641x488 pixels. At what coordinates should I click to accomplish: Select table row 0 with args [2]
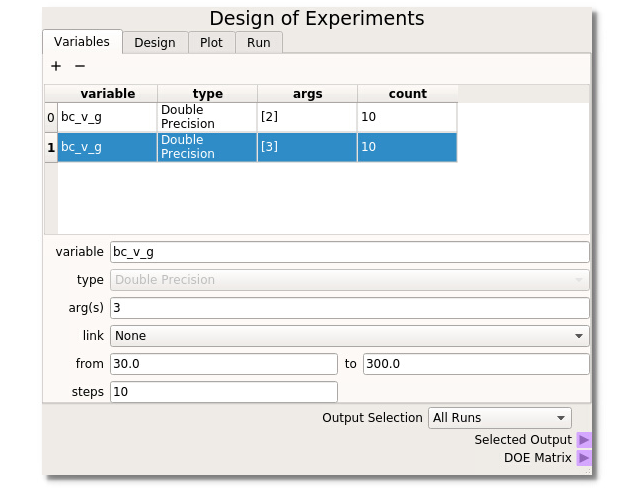point(306,117)
